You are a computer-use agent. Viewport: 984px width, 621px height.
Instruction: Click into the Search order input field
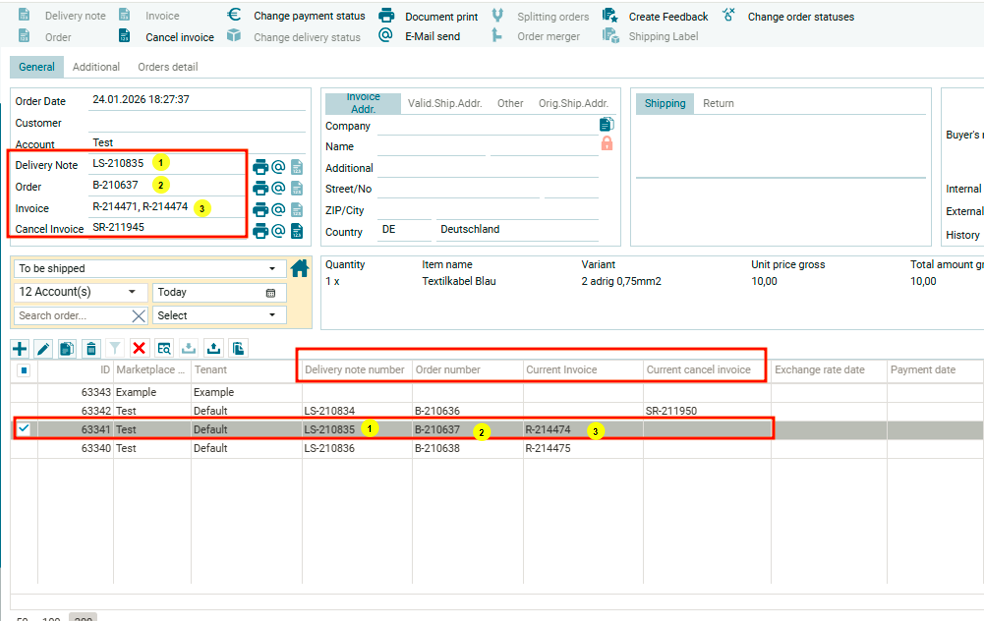(72, 315)
